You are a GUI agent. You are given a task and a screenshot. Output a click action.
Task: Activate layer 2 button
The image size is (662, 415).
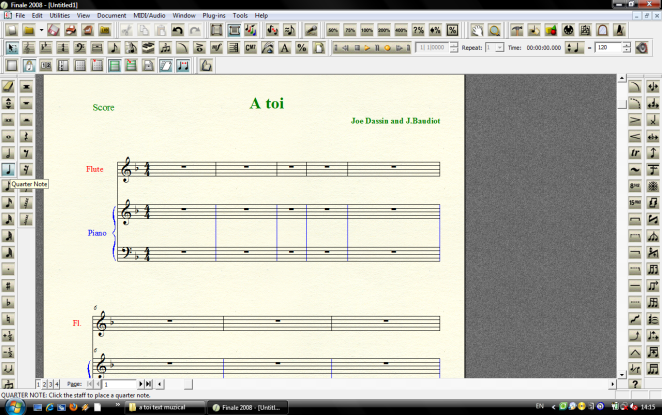pyautogui.click(x=44, y=384)
